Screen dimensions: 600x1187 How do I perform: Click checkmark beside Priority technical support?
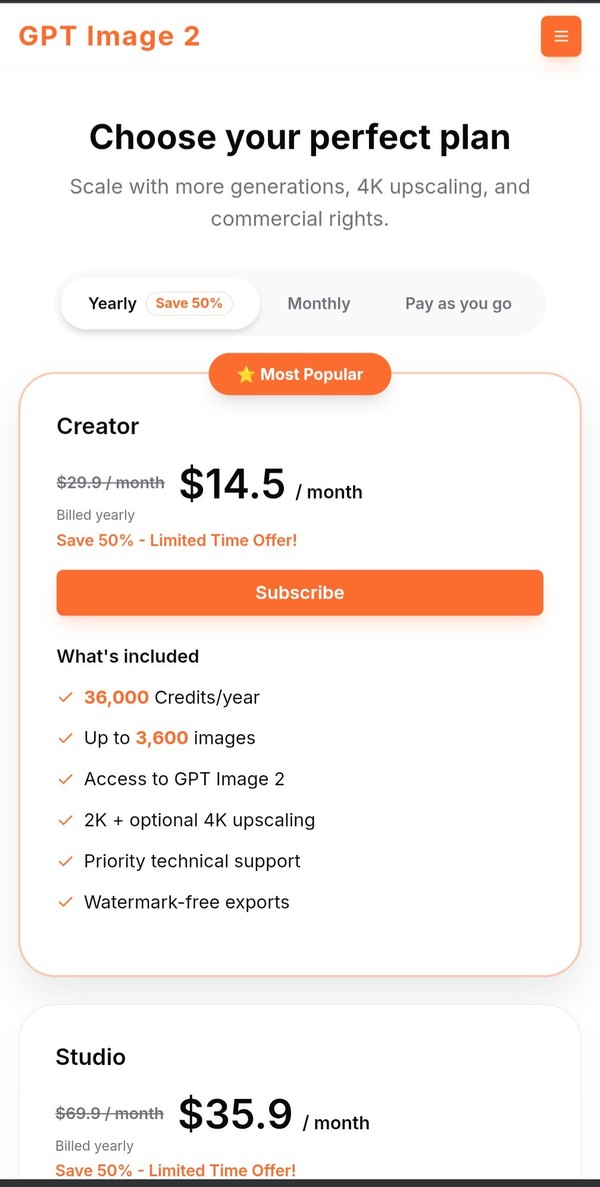[66, 861]
